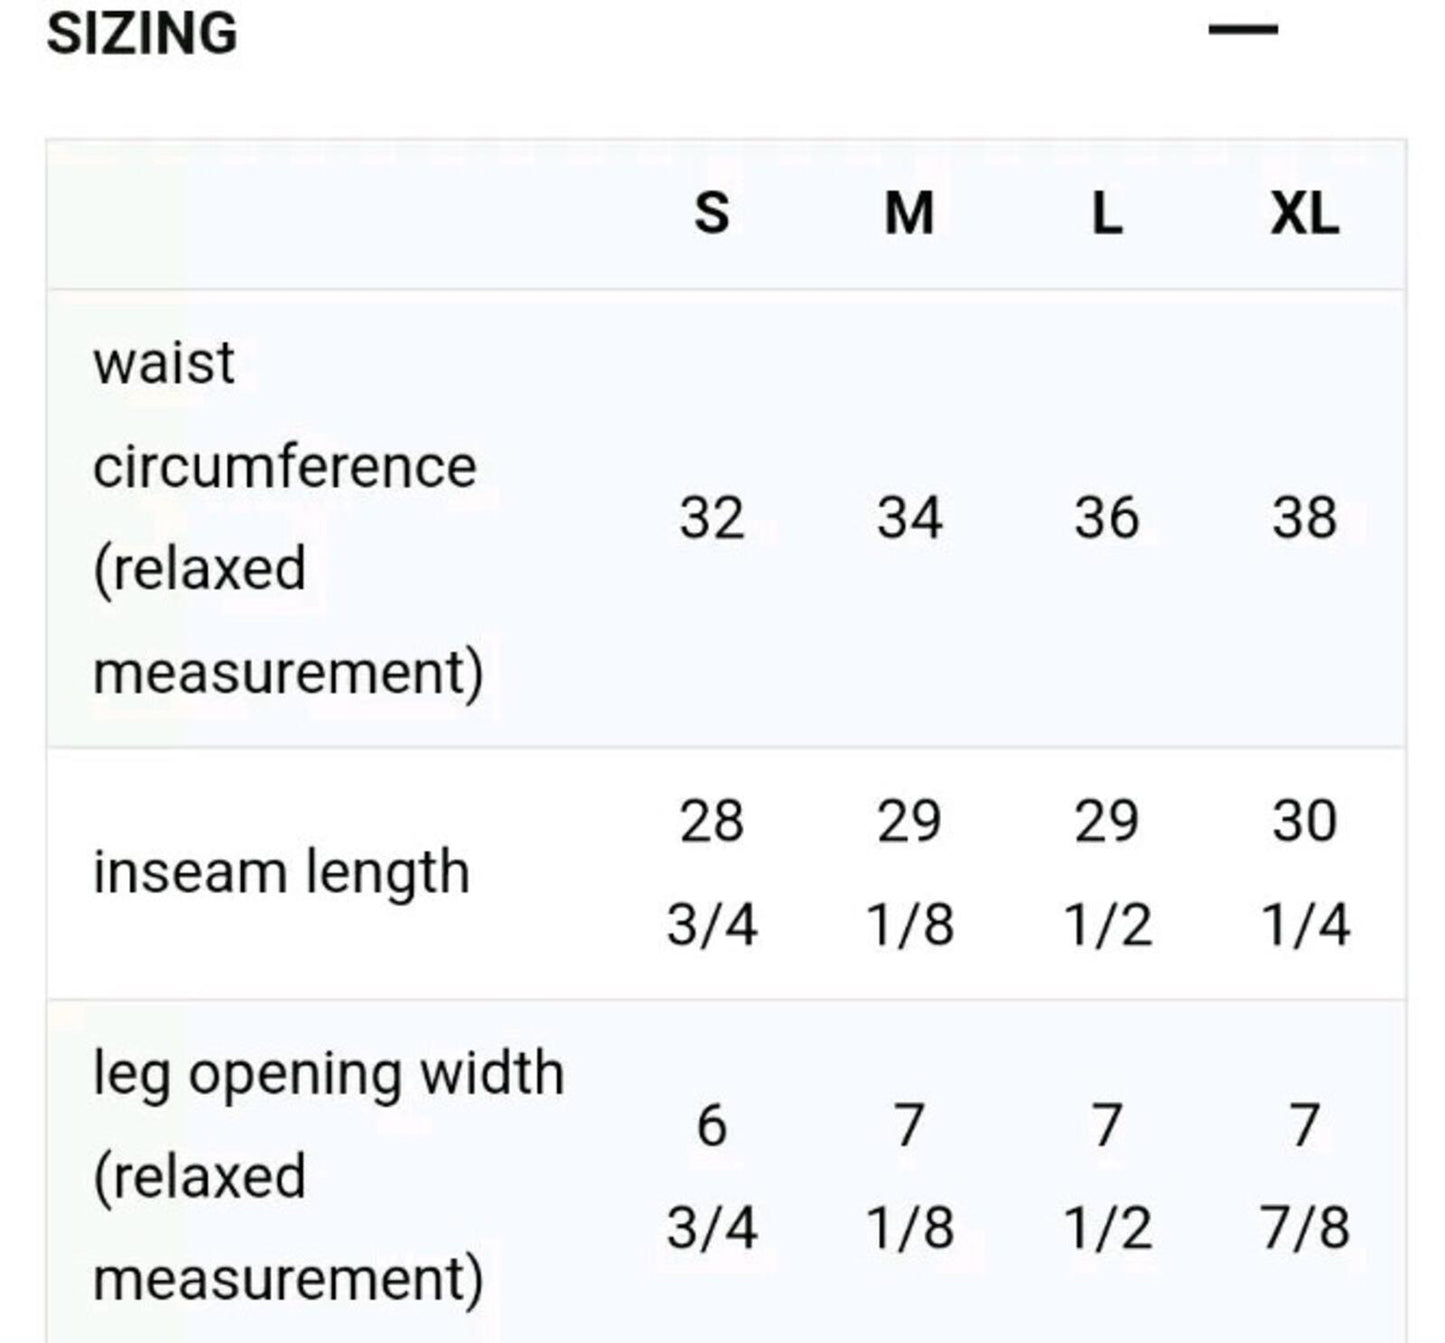Click inseam value 29 1/8 for M
Screen dimensions: 1445x1343
tap(909, 872)
